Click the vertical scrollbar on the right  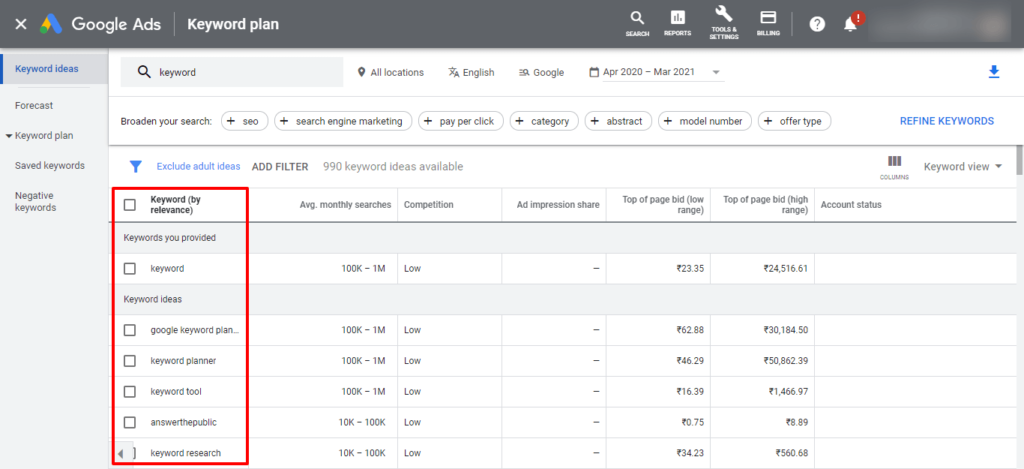coord(1019,160)
